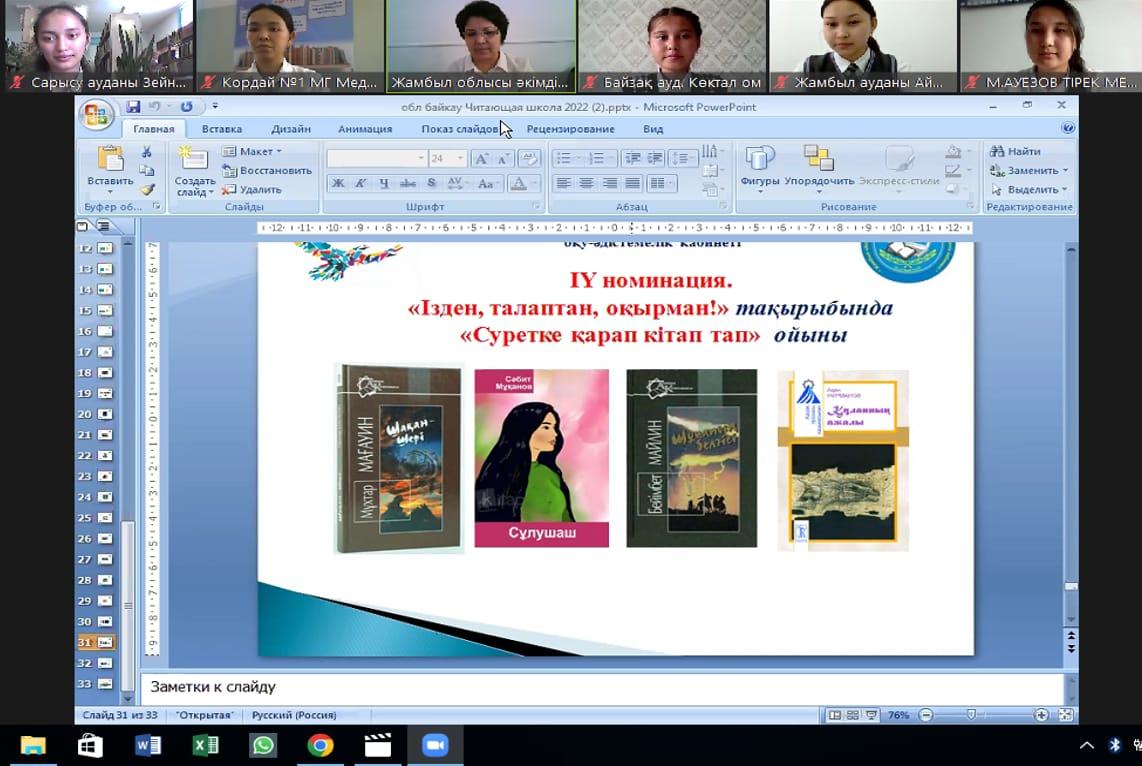Screen dimensions: 1142x766
Task: Cut selection with the scissors icon
Action: click(x=146, y=151)
